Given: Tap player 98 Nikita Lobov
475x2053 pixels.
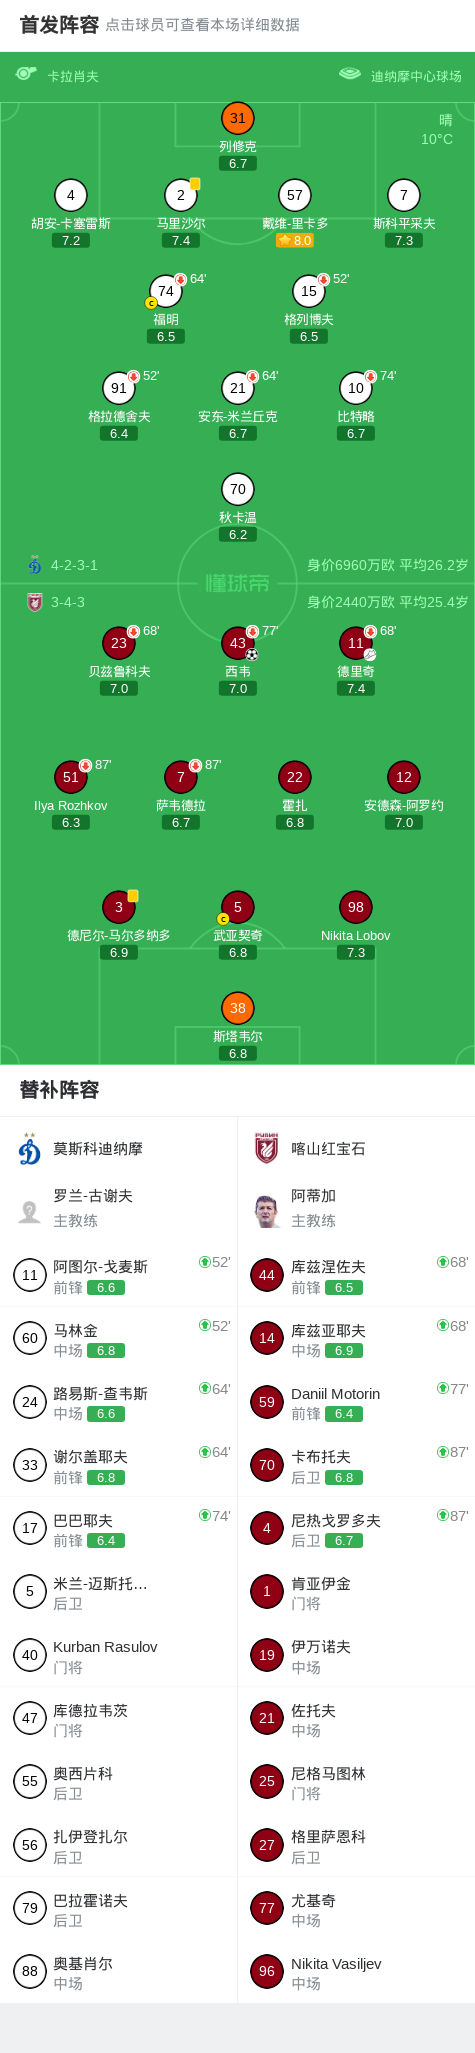Looking at the screenshot, I should (356, 907).
